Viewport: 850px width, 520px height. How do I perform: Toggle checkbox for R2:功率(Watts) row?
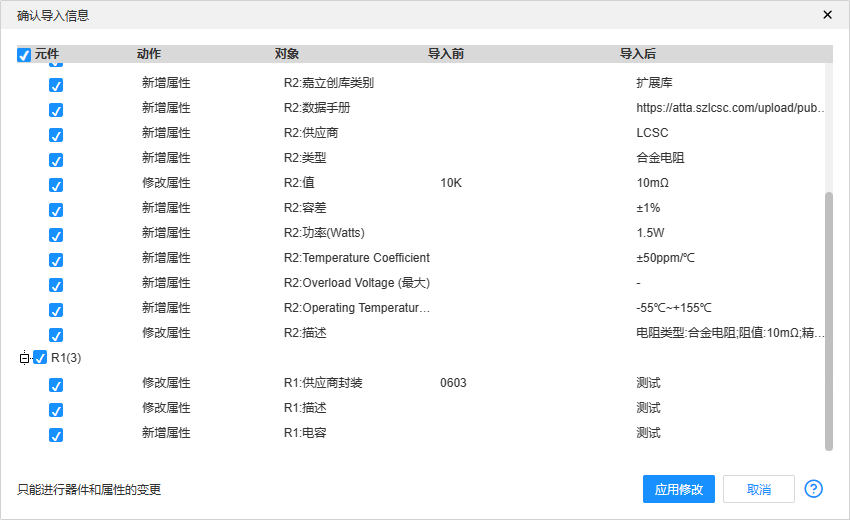(56, 235)
